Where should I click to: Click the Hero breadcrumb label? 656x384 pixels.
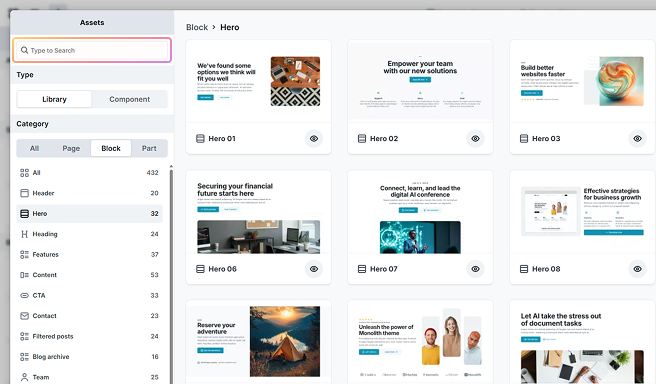230,27
